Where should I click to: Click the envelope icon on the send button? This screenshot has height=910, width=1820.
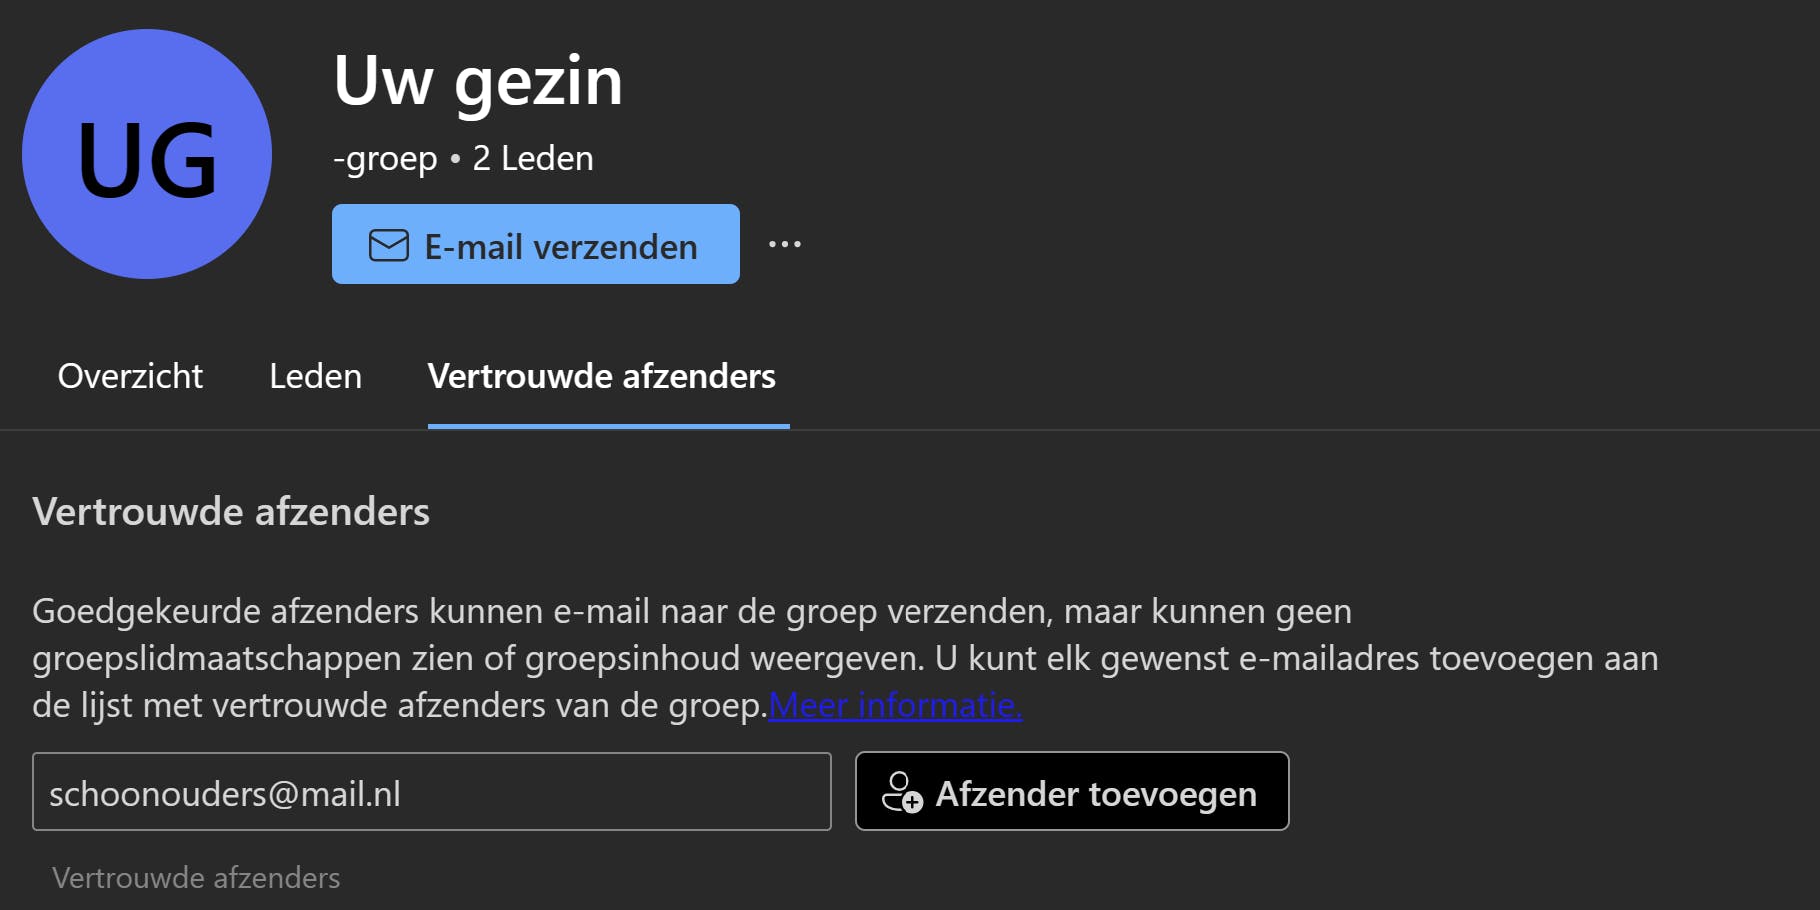point(388,245)
